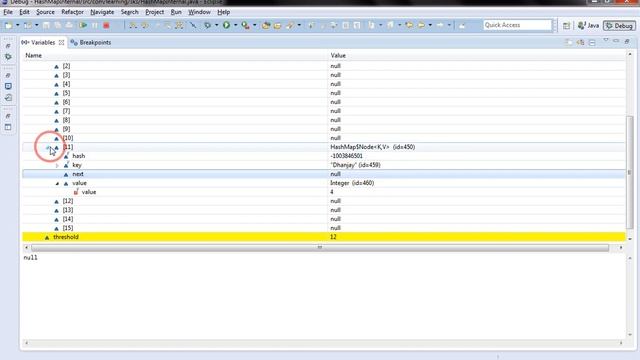
Task: Click the top icon in left side trim bar
Action: (x=8, y=46)
